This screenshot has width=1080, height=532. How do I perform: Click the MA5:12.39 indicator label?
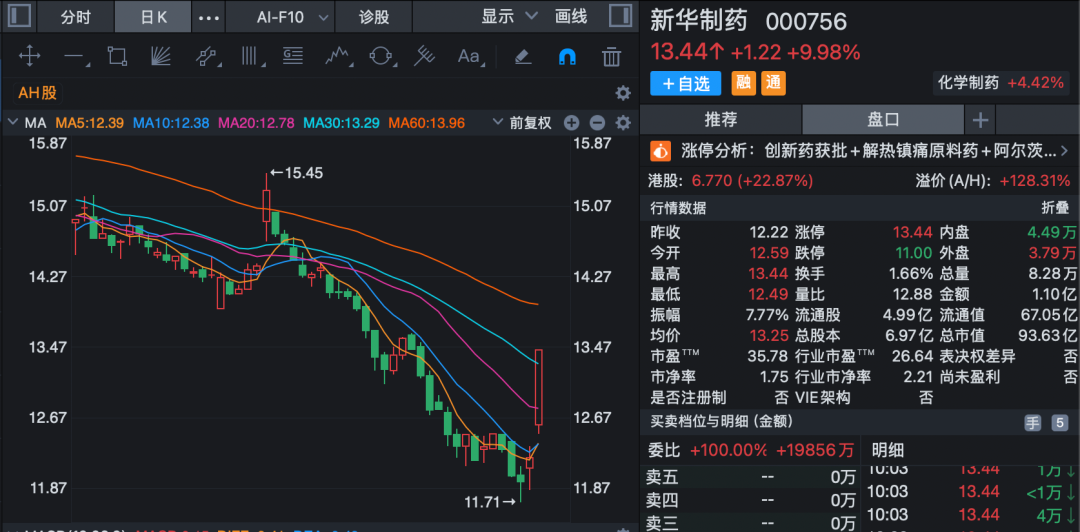click(90, 123)
